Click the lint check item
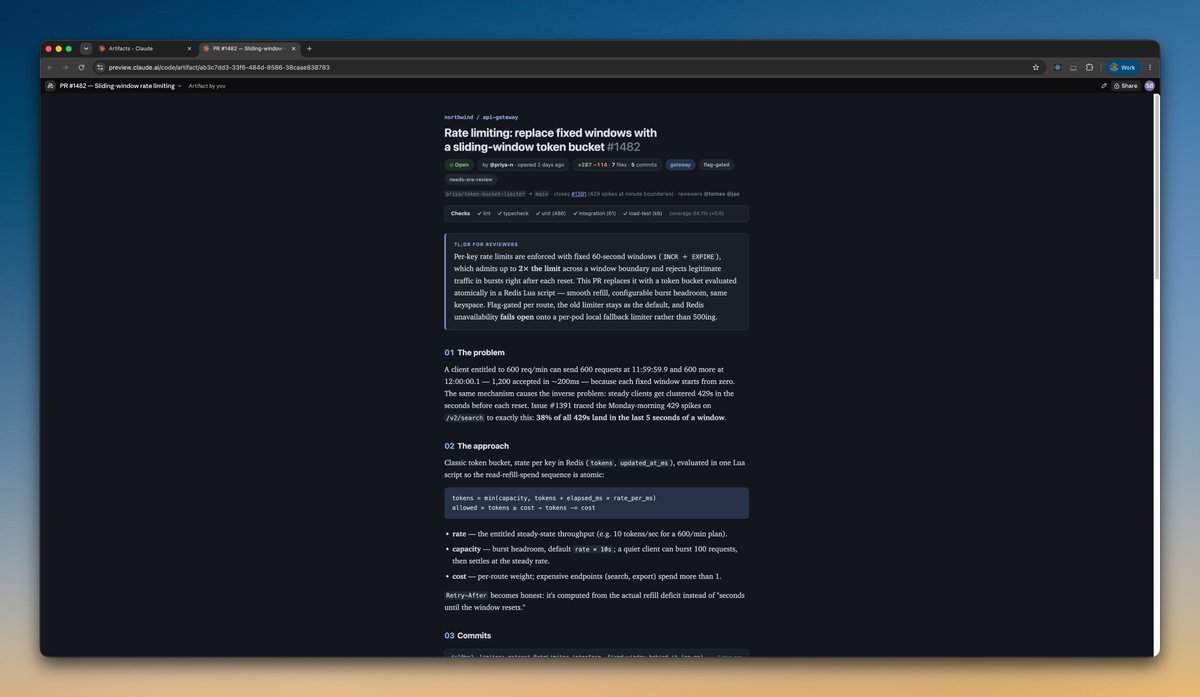1200x697 pixels. click(x=482, y=213)
